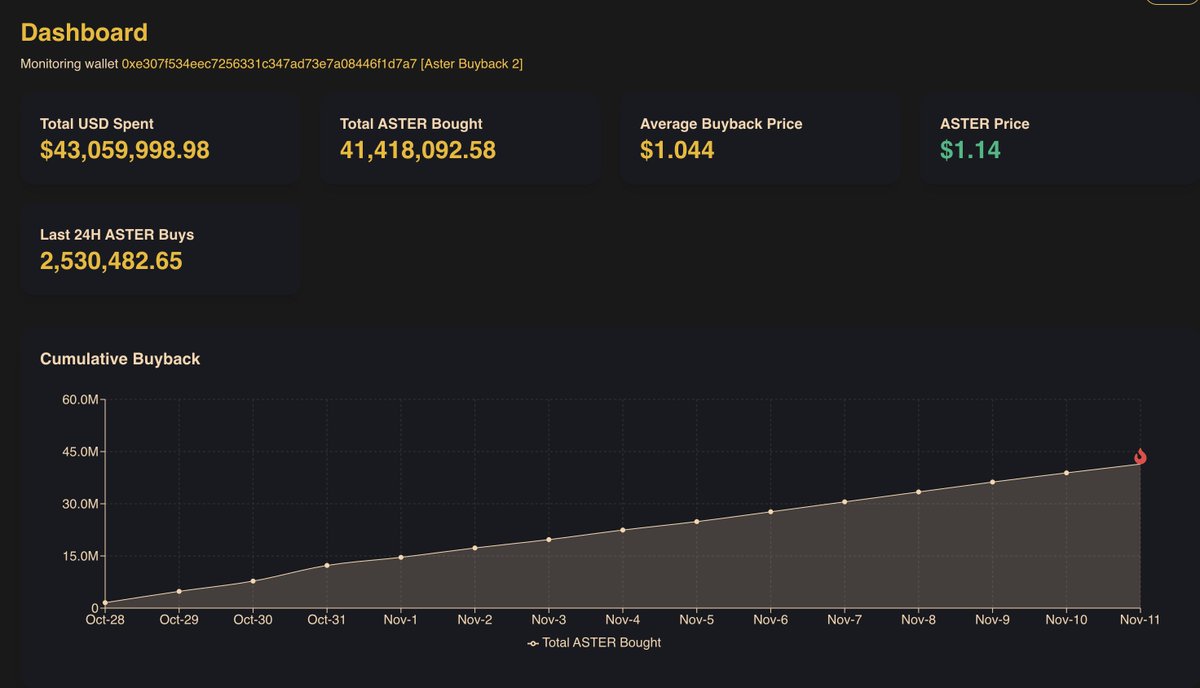Click the Nov-1 data point
The height and width of the screenshot is (688, 1200).
coord(401,557)
